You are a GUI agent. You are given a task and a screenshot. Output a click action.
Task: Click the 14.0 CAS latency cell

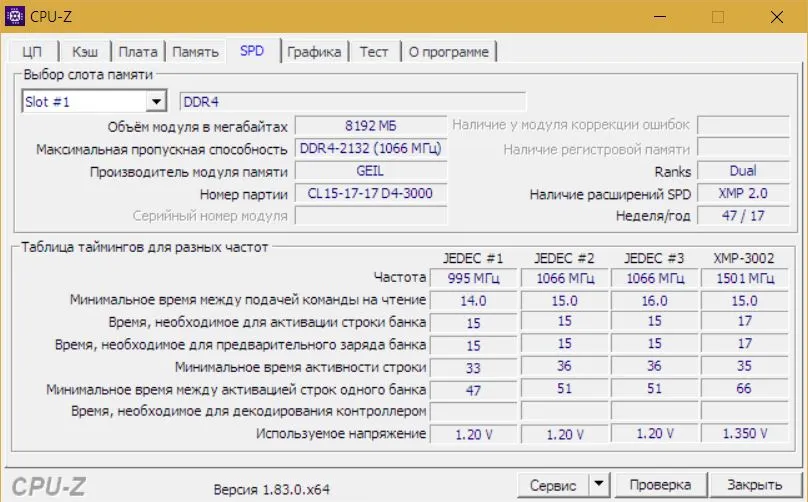click(x=473, y=300)
